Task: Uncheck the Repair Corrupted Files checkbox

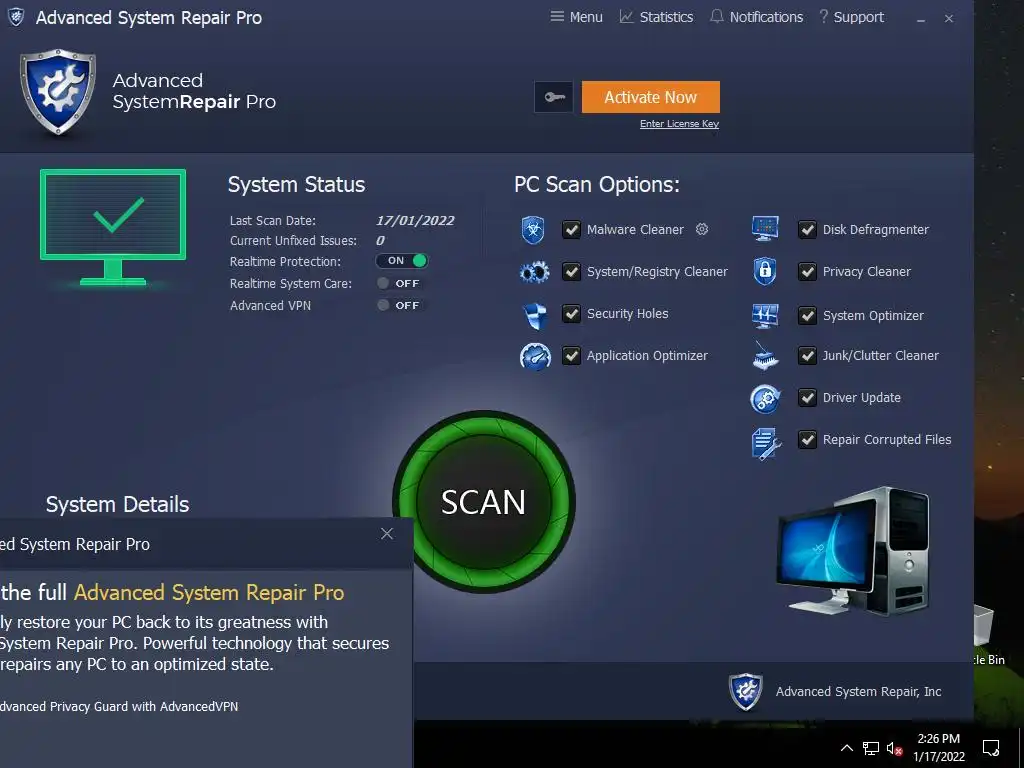Action: (x=808, y=440)
